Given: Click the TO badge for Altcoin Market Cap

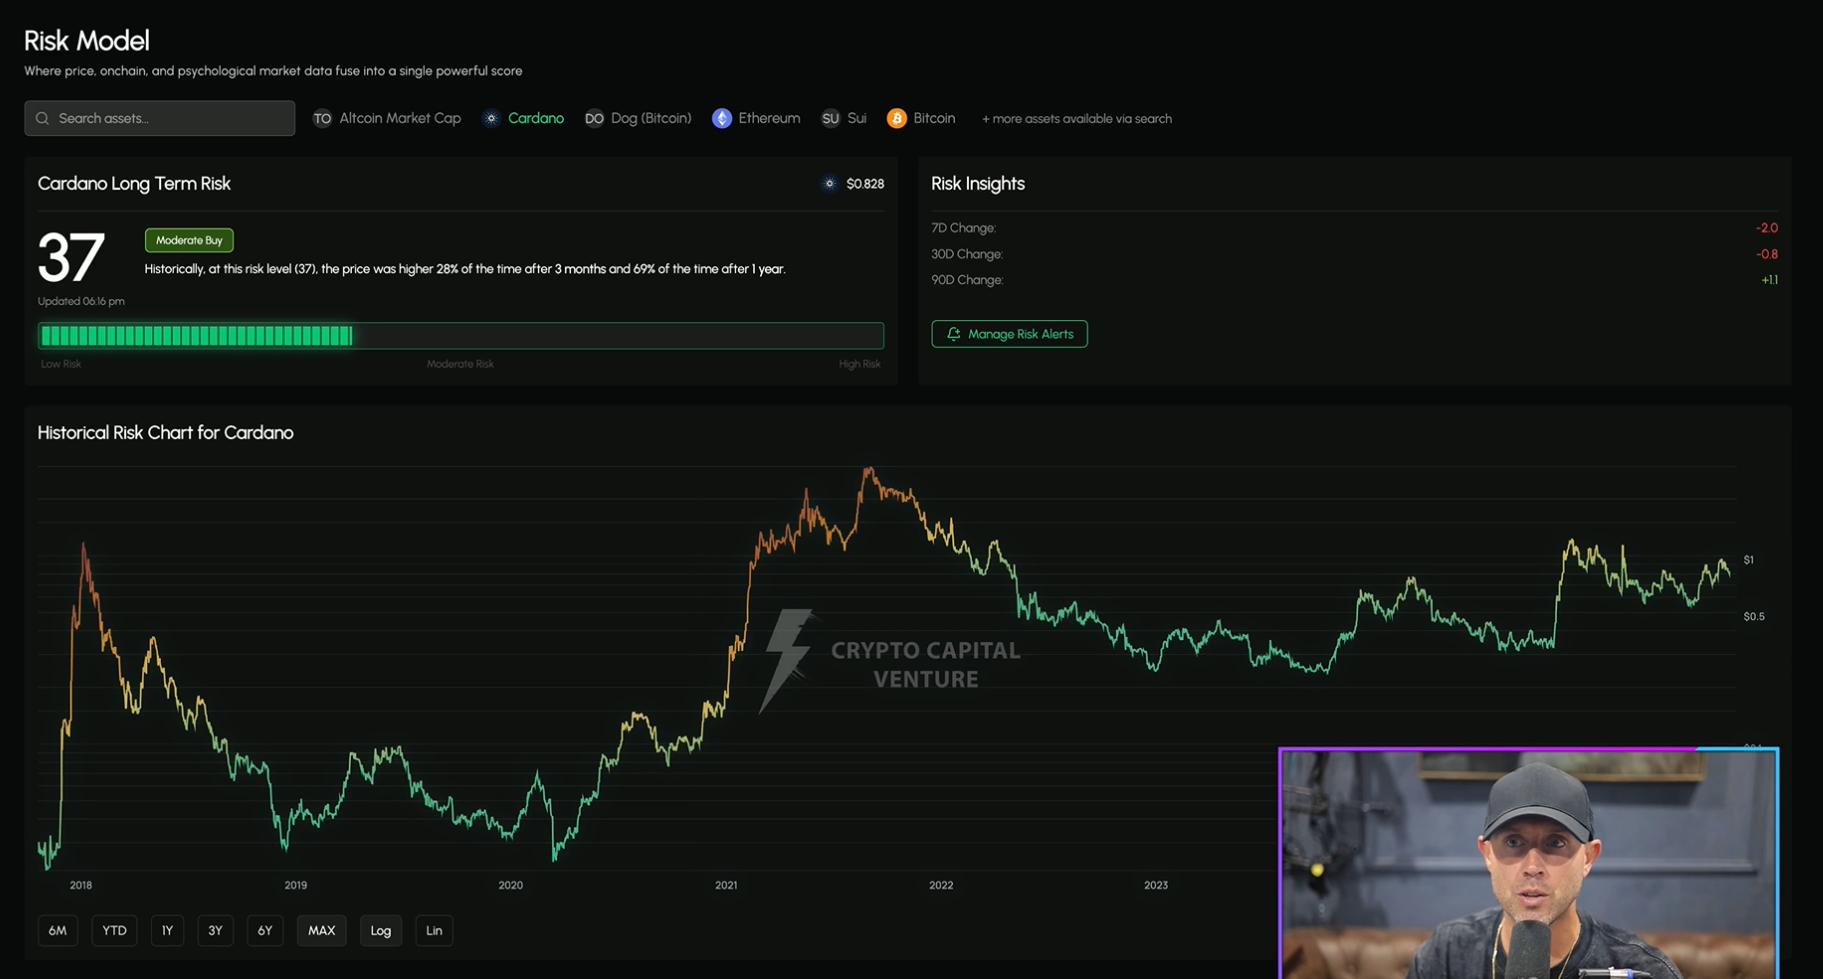Looking at the screenshot, I should [322, 118].
